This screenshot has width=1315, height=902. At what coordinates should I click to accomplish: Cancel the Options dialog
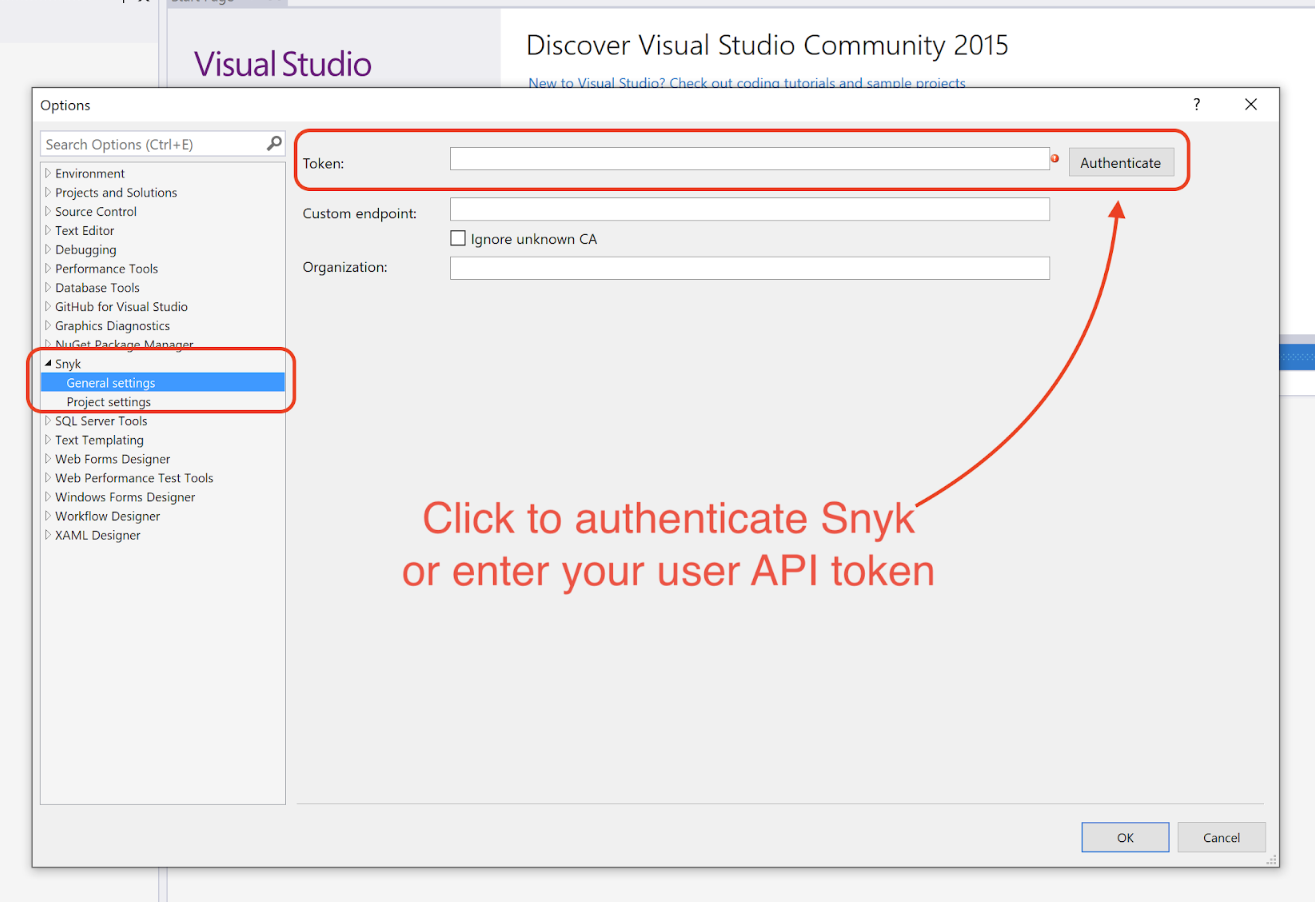pyautogui.click(x=1222, y=838)
